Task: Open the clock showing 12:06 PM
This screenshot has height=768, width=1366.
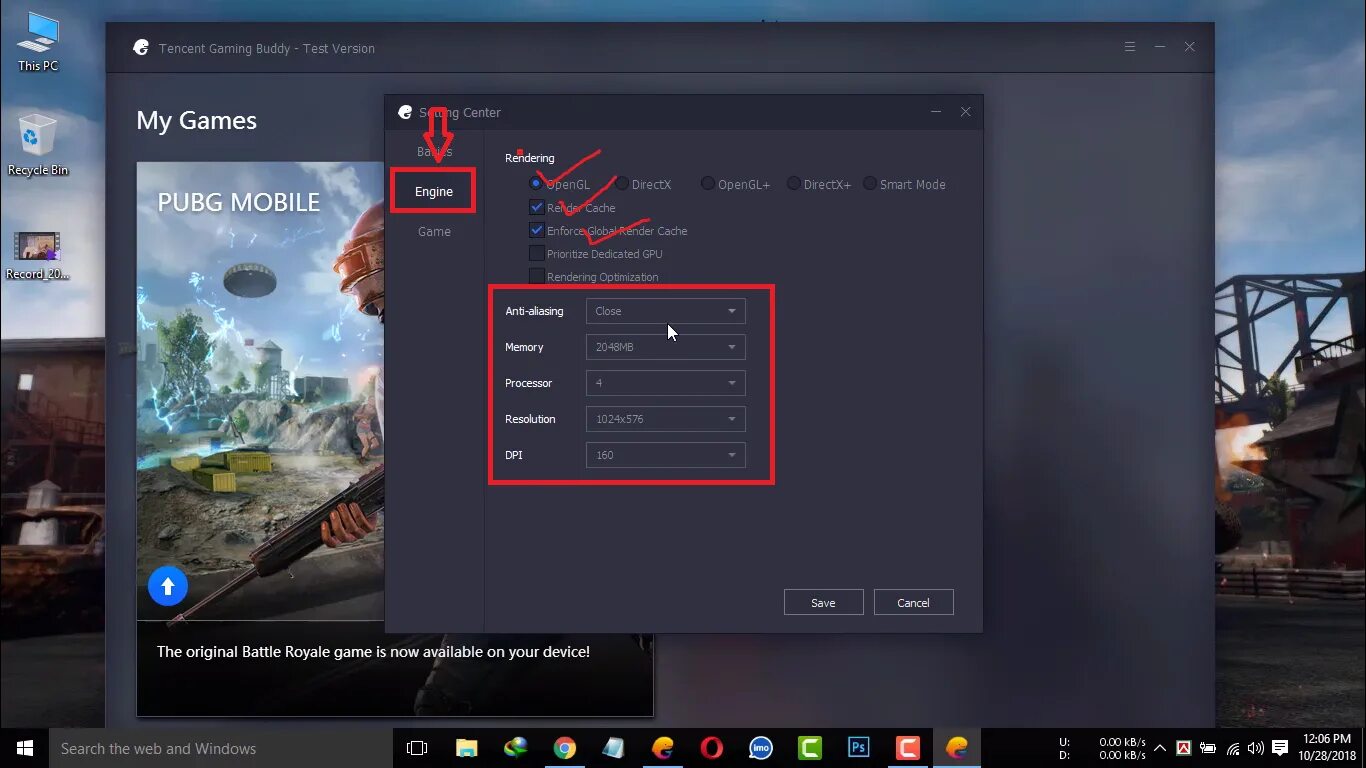Action: [x=1326, y=748]
